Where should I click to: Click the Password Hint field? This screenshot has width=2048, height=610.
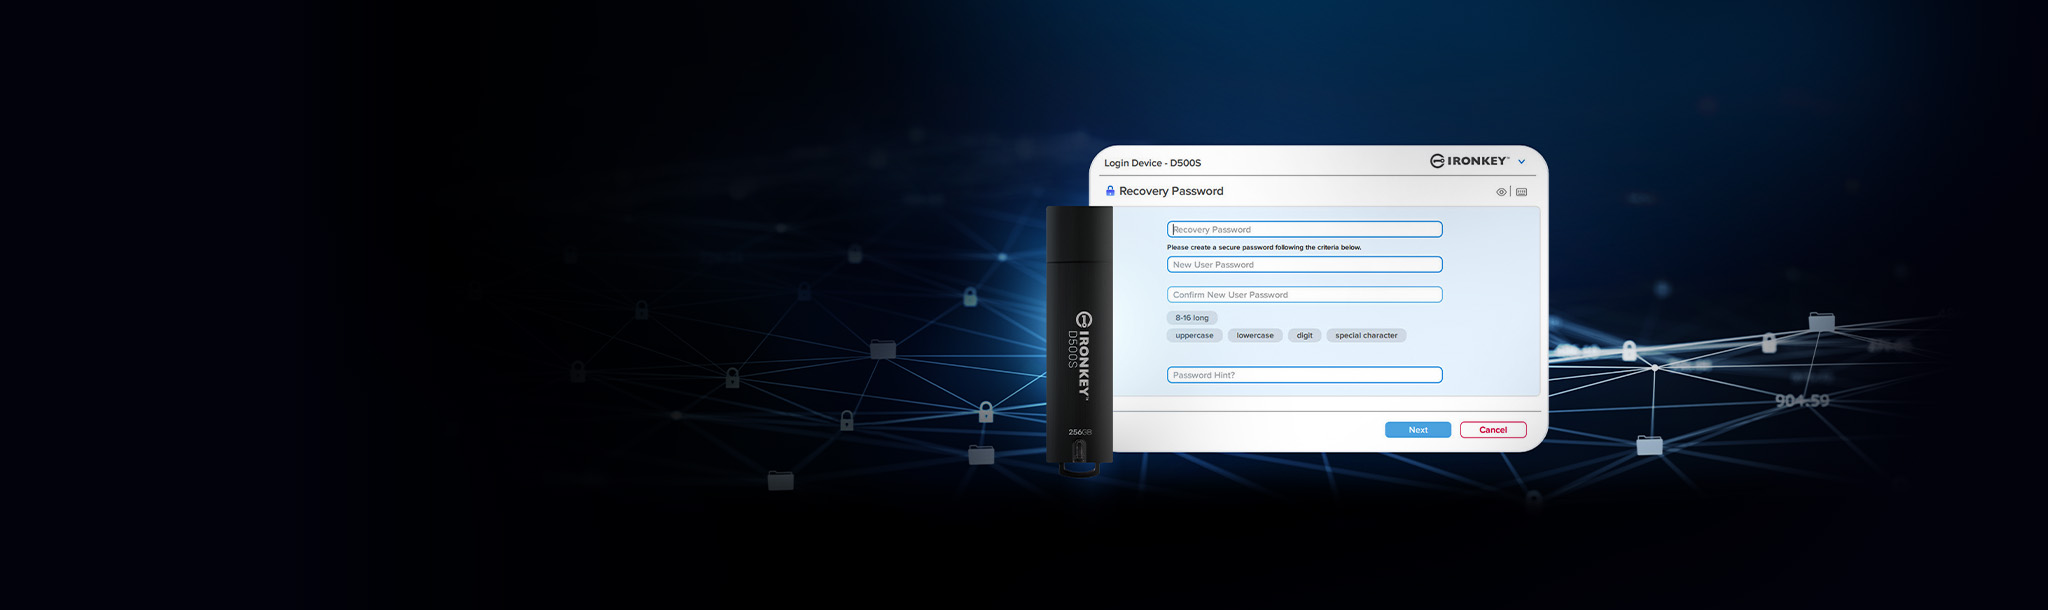(1304, 375)
